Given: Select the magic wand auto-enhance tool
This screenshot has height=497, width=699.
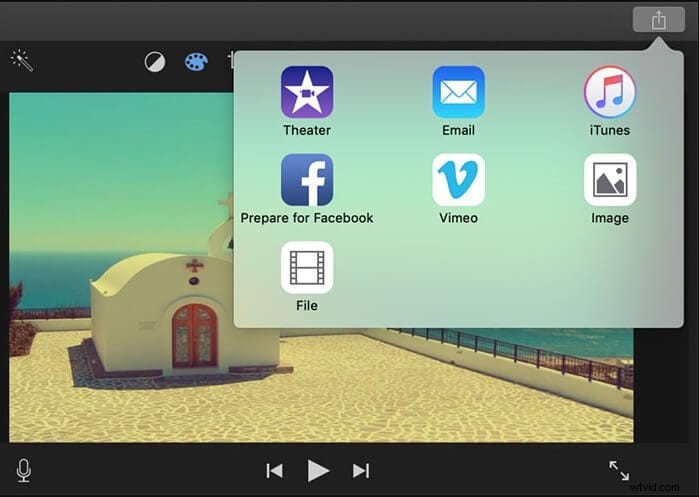Looking at the screenshot, I should (x=22, y=60).
